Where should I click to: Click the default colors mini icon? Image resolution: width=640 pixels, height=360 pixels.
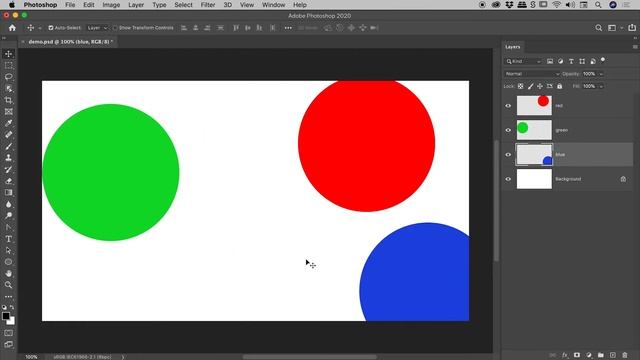tap(4, 307)
